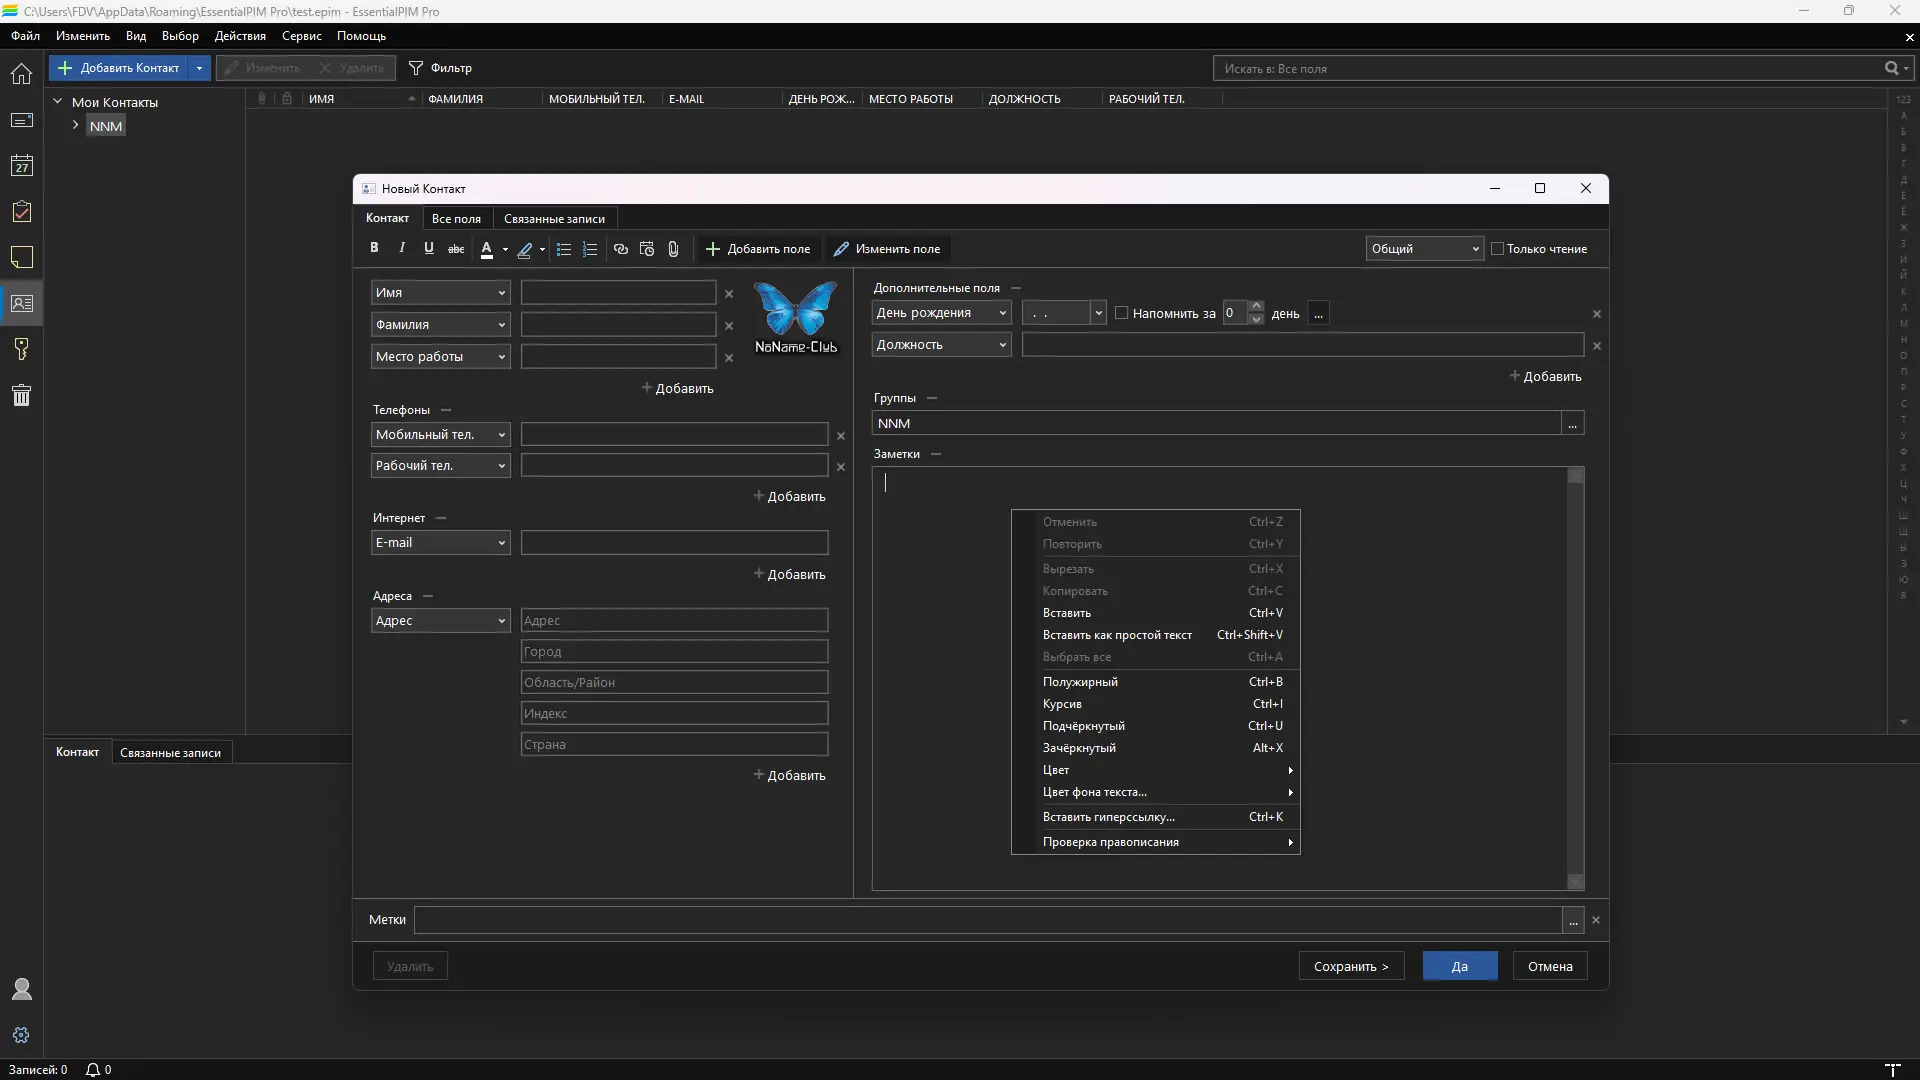Expand the Мобильный тел. field type dropdown
Image resolution: width=1920 pixels, height=1080 pixels.
501,435
